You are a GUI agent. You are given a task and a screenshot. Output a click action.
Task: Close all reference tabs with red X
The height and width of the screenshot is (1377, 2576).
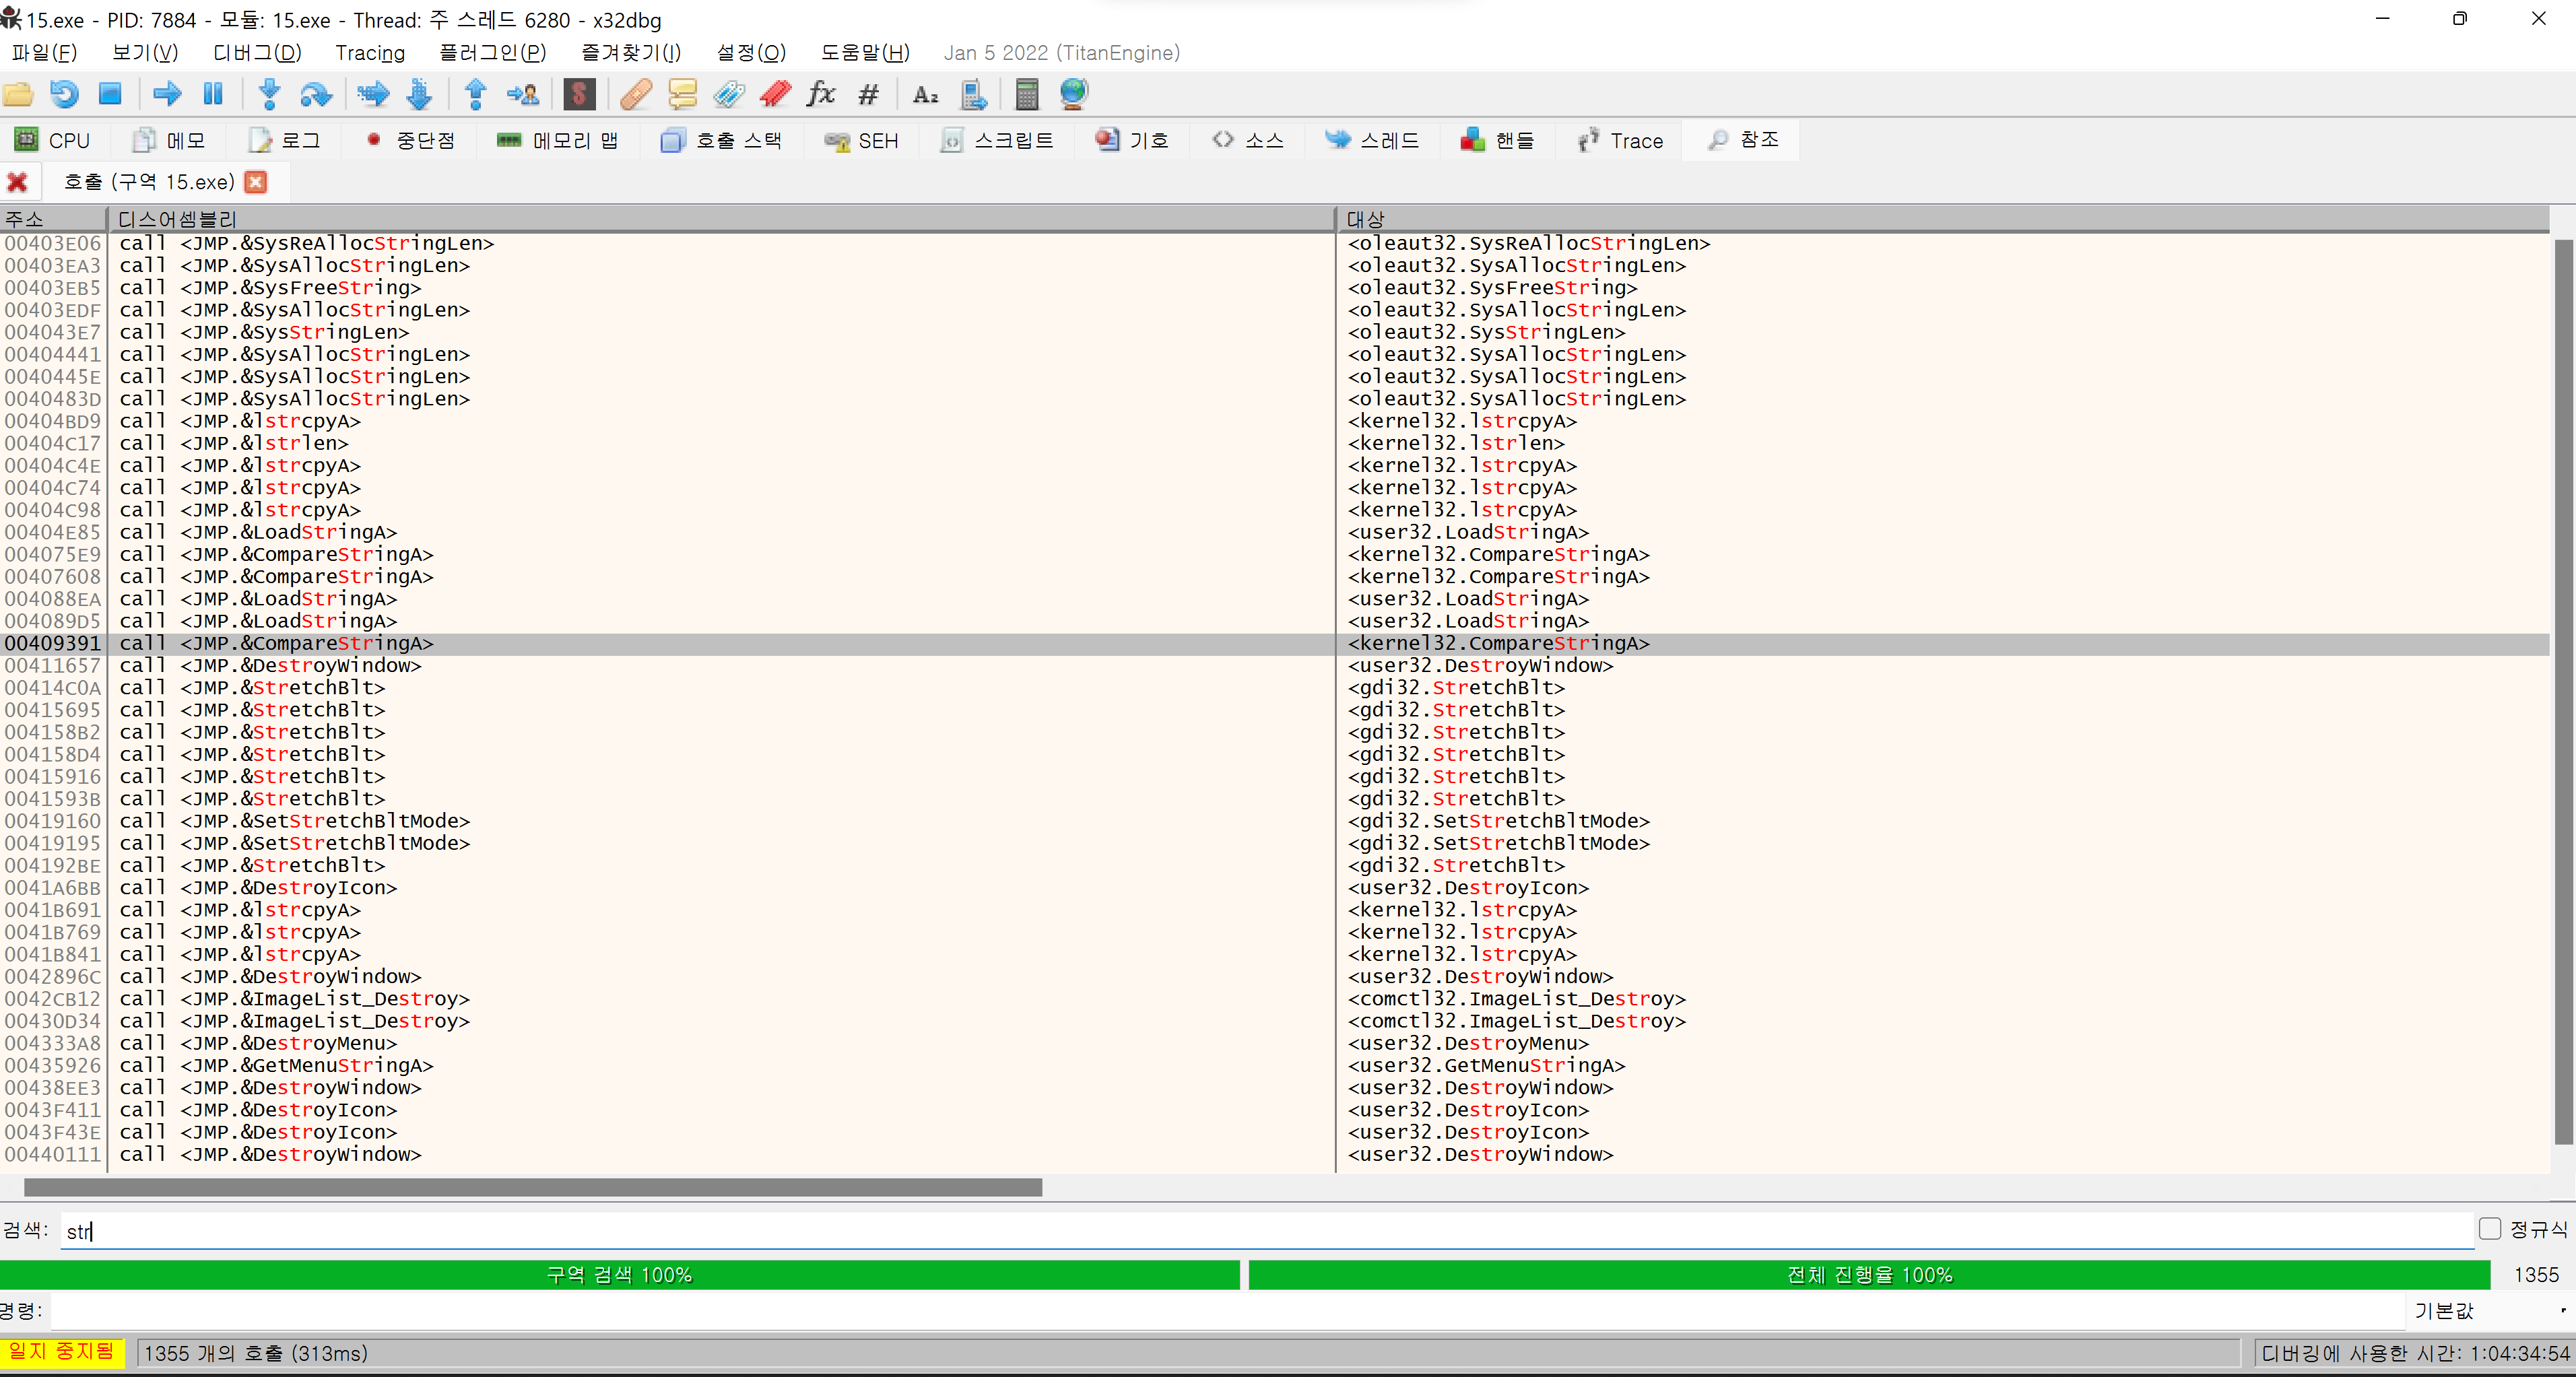point(17,182)
